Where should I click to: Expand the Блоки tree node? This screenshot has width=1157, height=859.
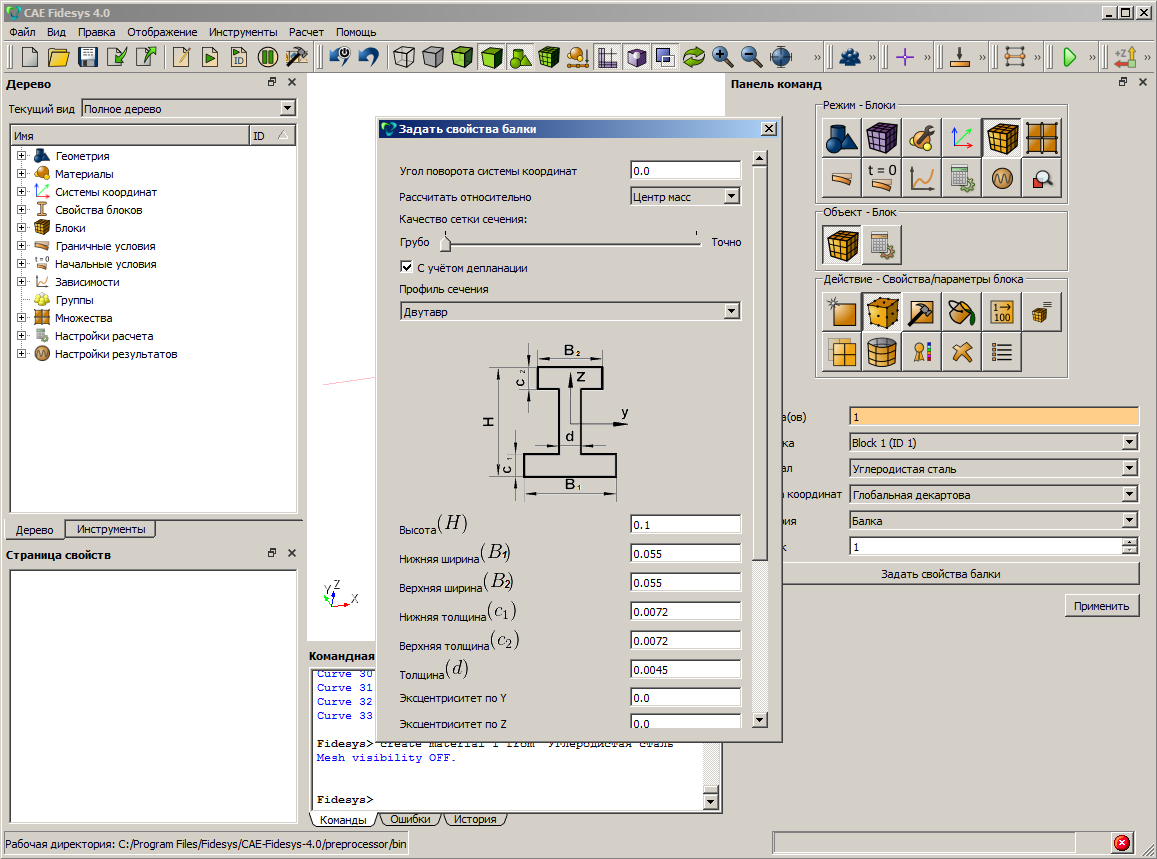(x=21, y=227)
